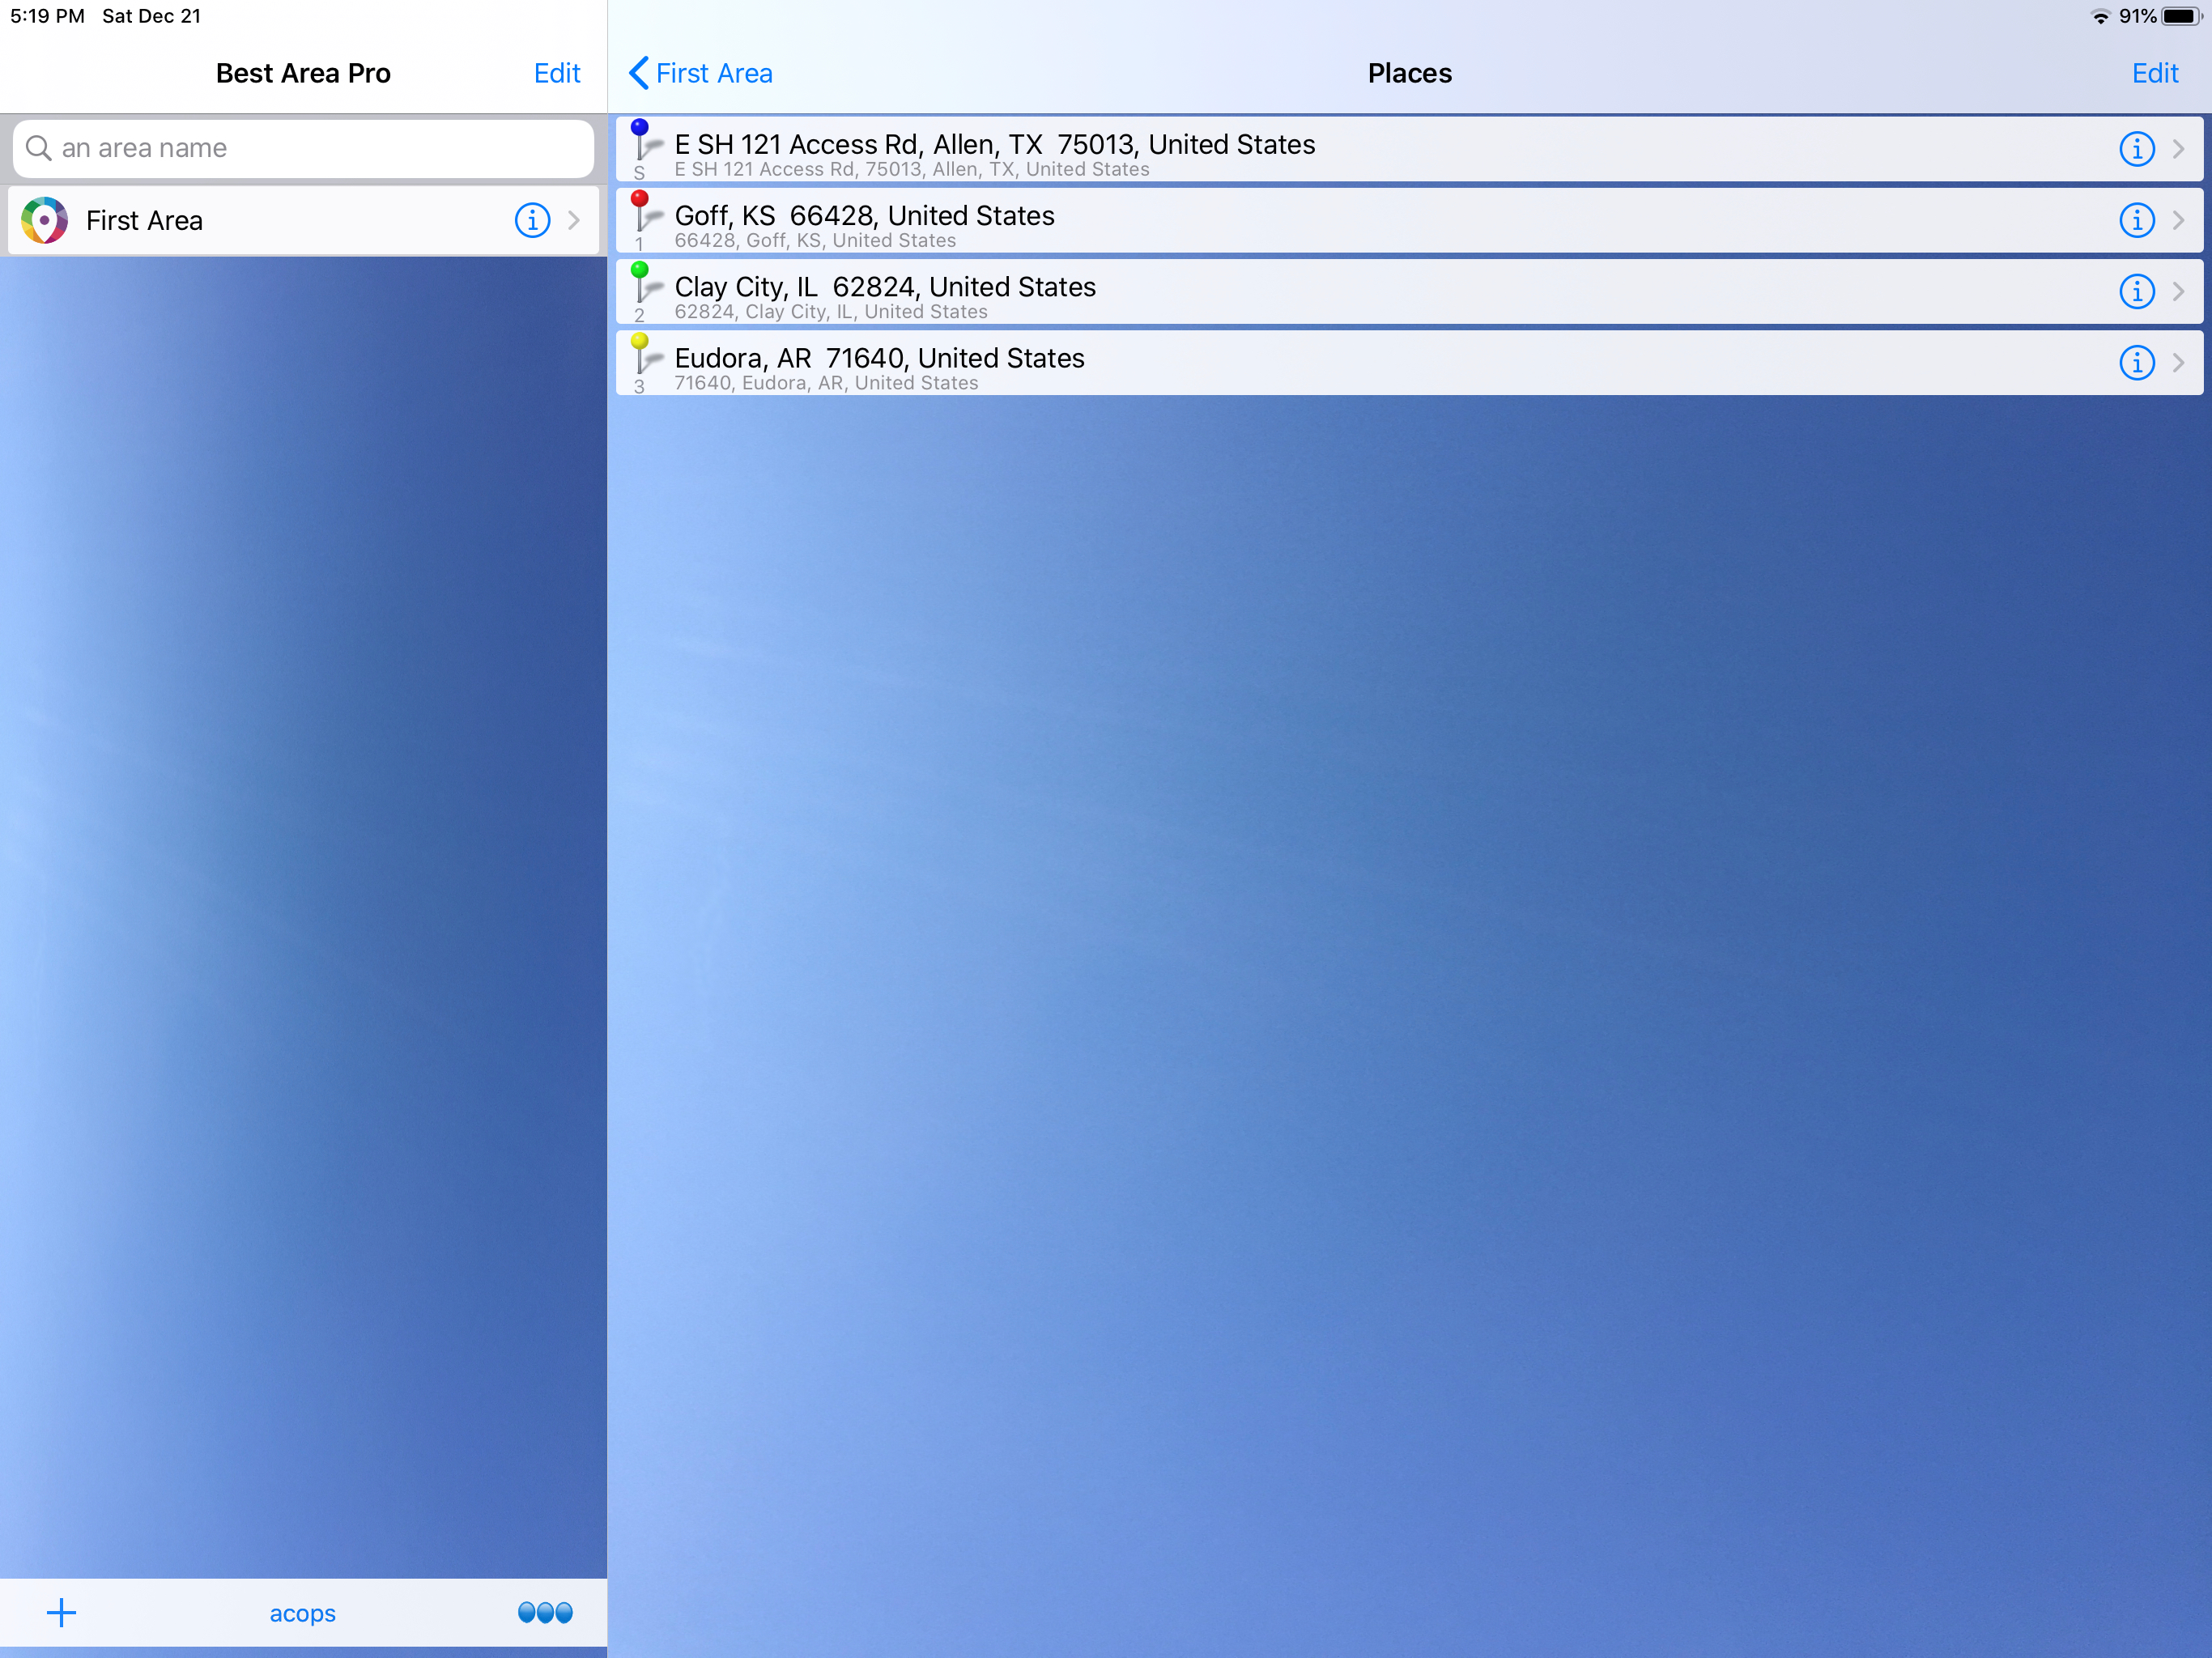Screen dimensions: 2212x1658
Task: Expand First Area row chevron
Action: point(574,220)
